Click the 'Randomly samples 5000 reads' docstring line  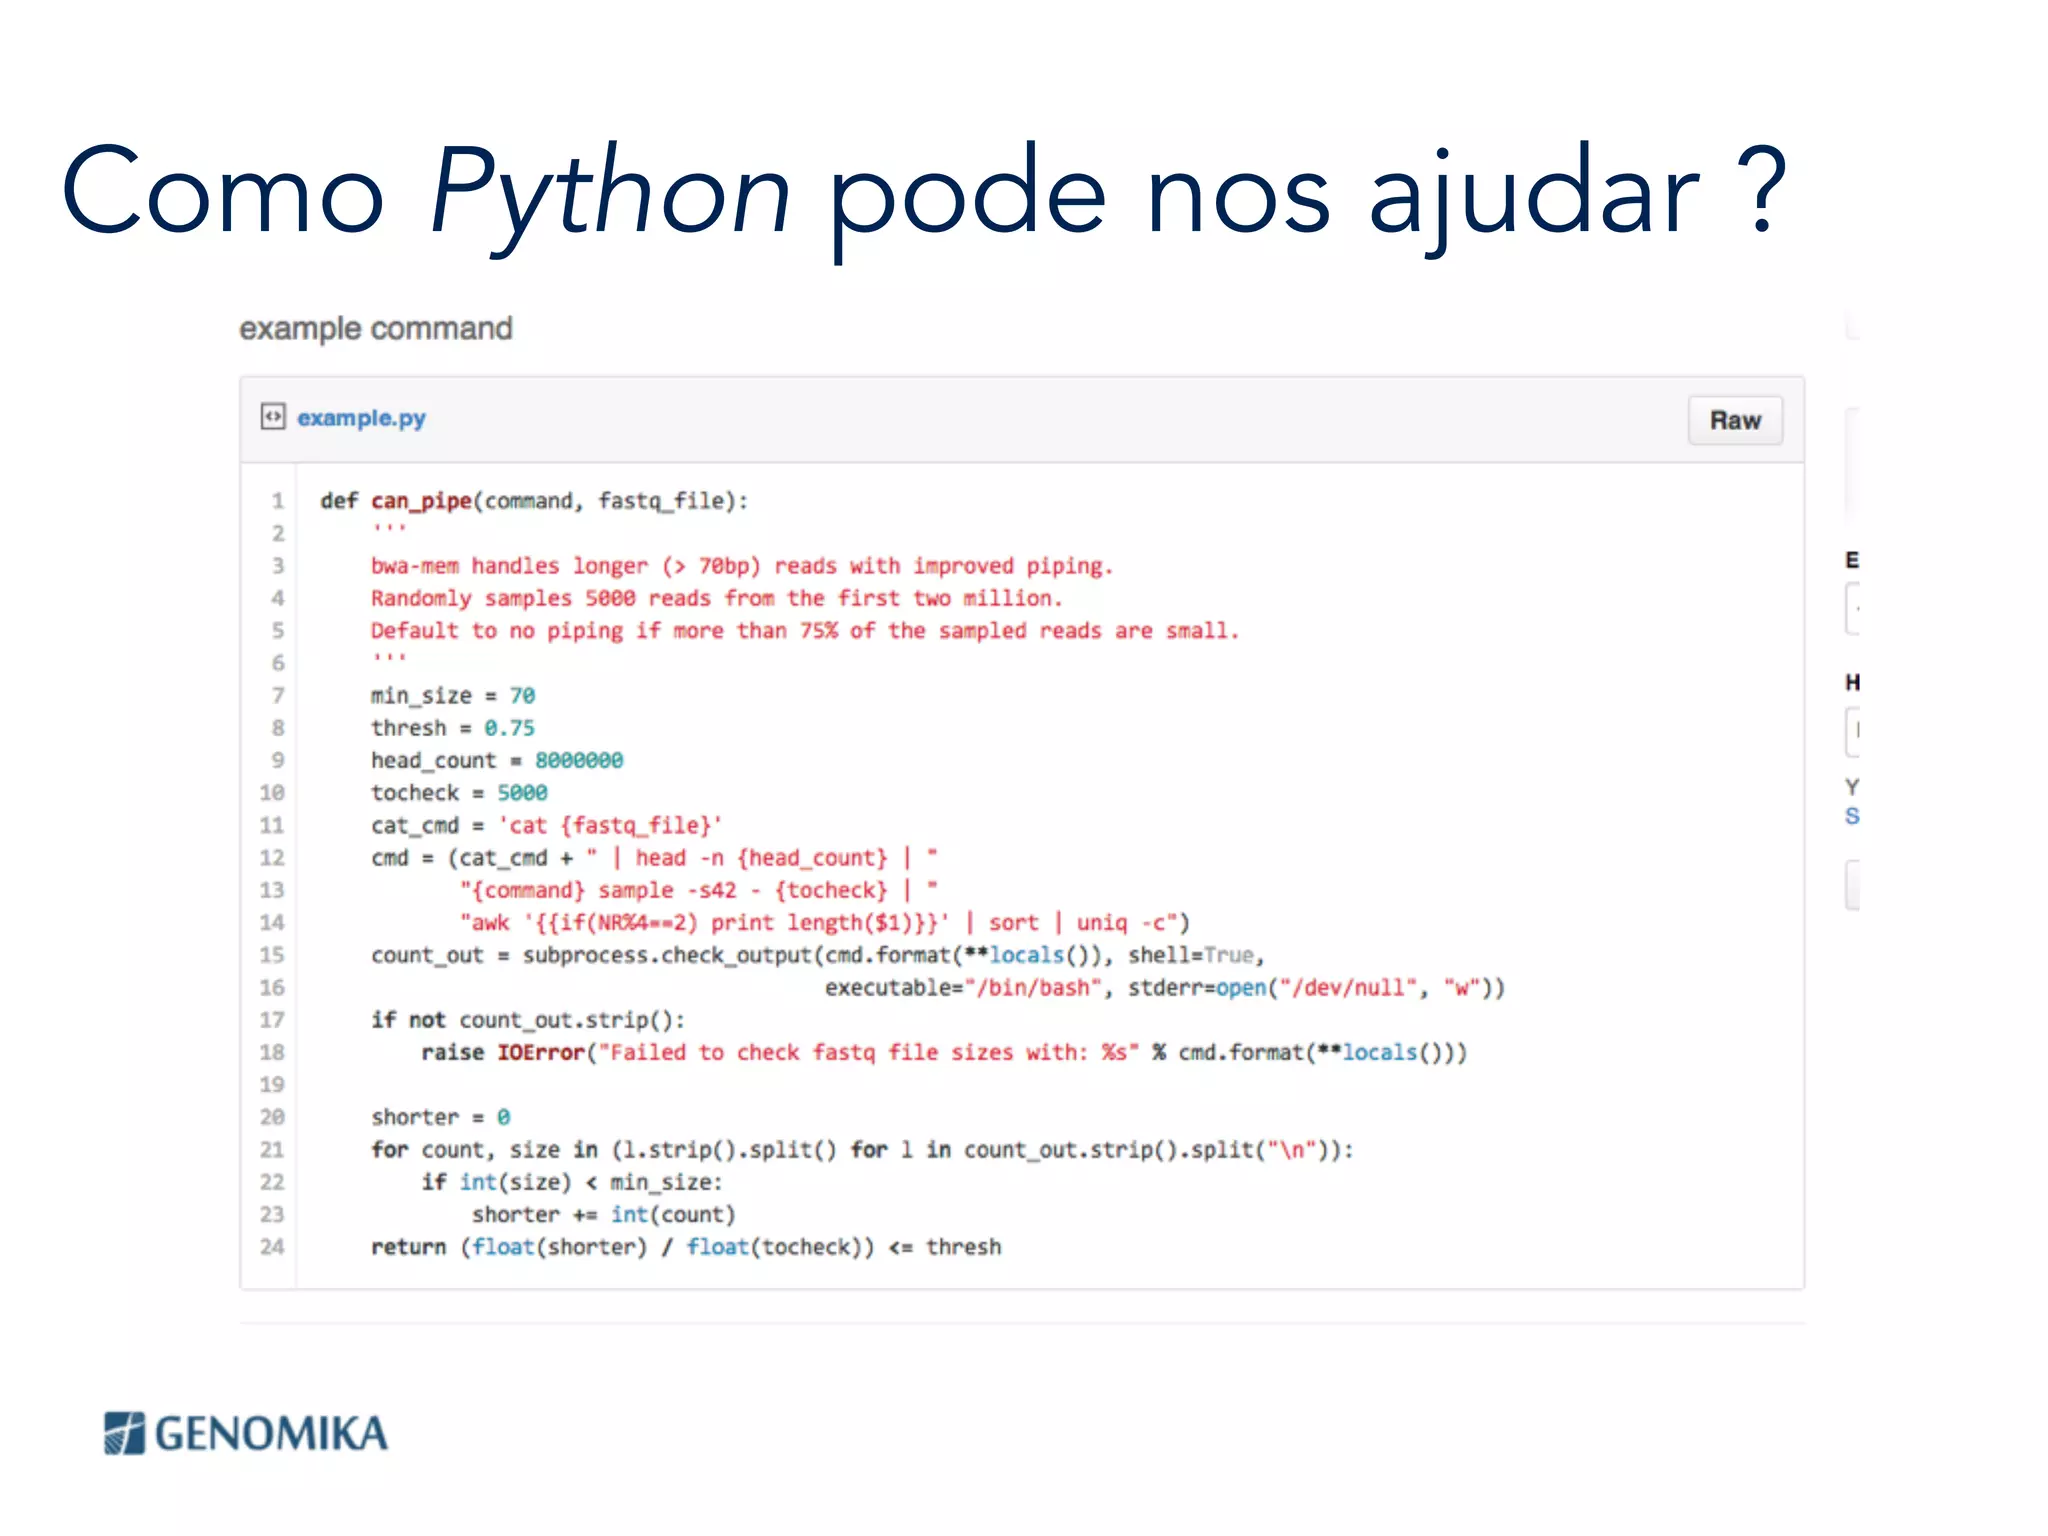tap(716, 598)
